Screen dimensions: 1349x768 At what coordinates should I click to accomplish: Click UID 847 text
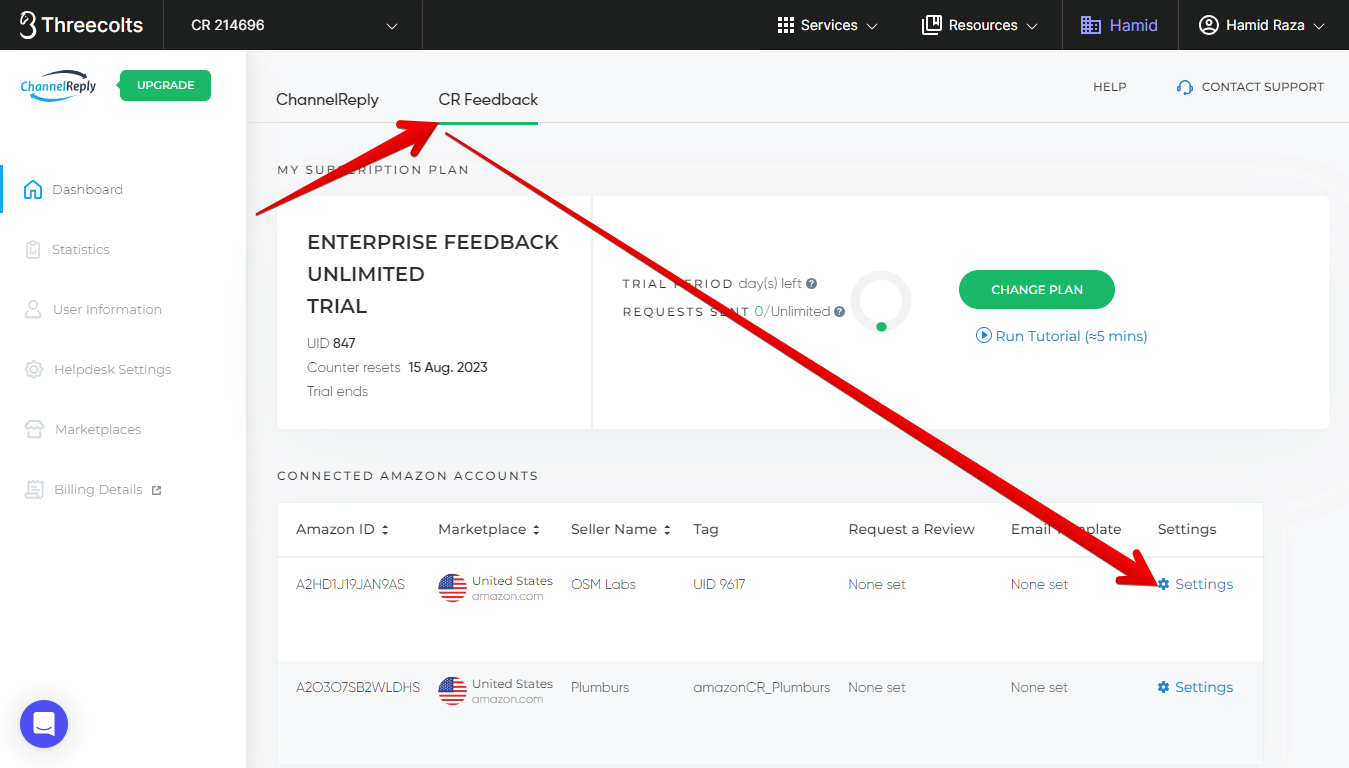pos(331,343)
